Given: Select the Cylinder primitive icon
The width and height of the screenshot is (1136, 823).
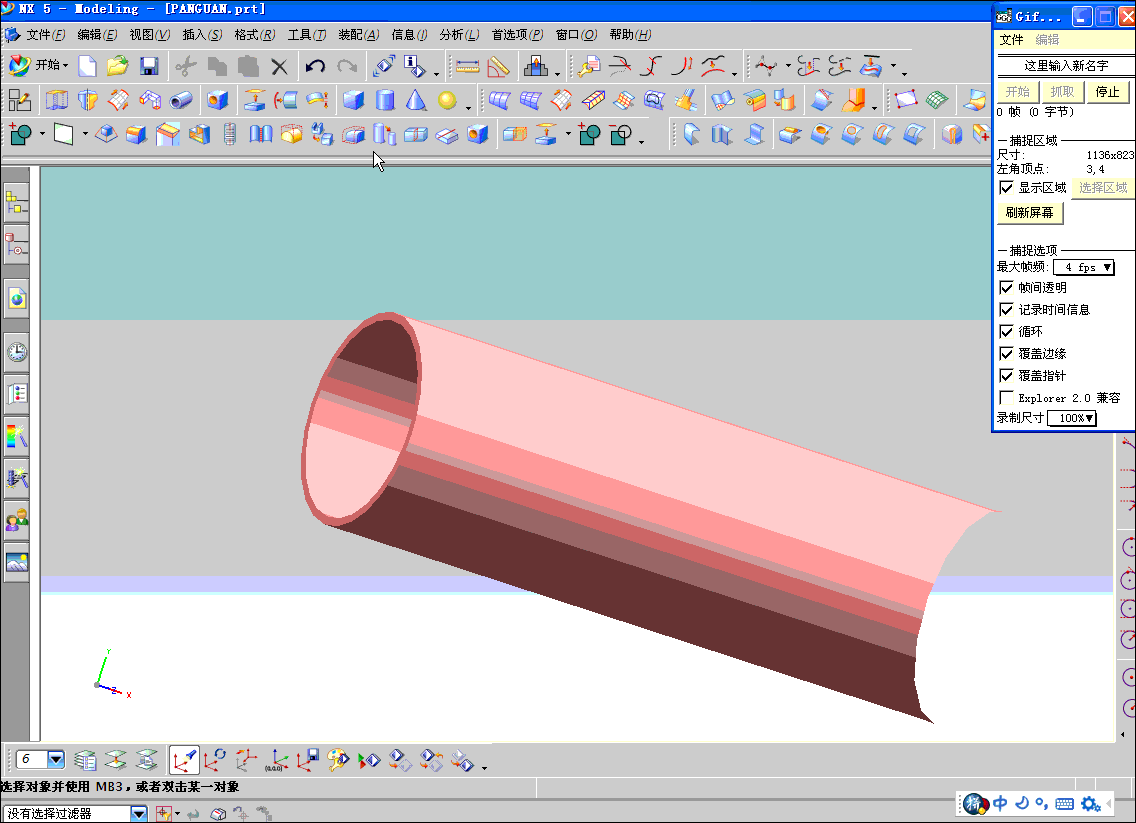Looking at the screenshot, I should (385, 100).
